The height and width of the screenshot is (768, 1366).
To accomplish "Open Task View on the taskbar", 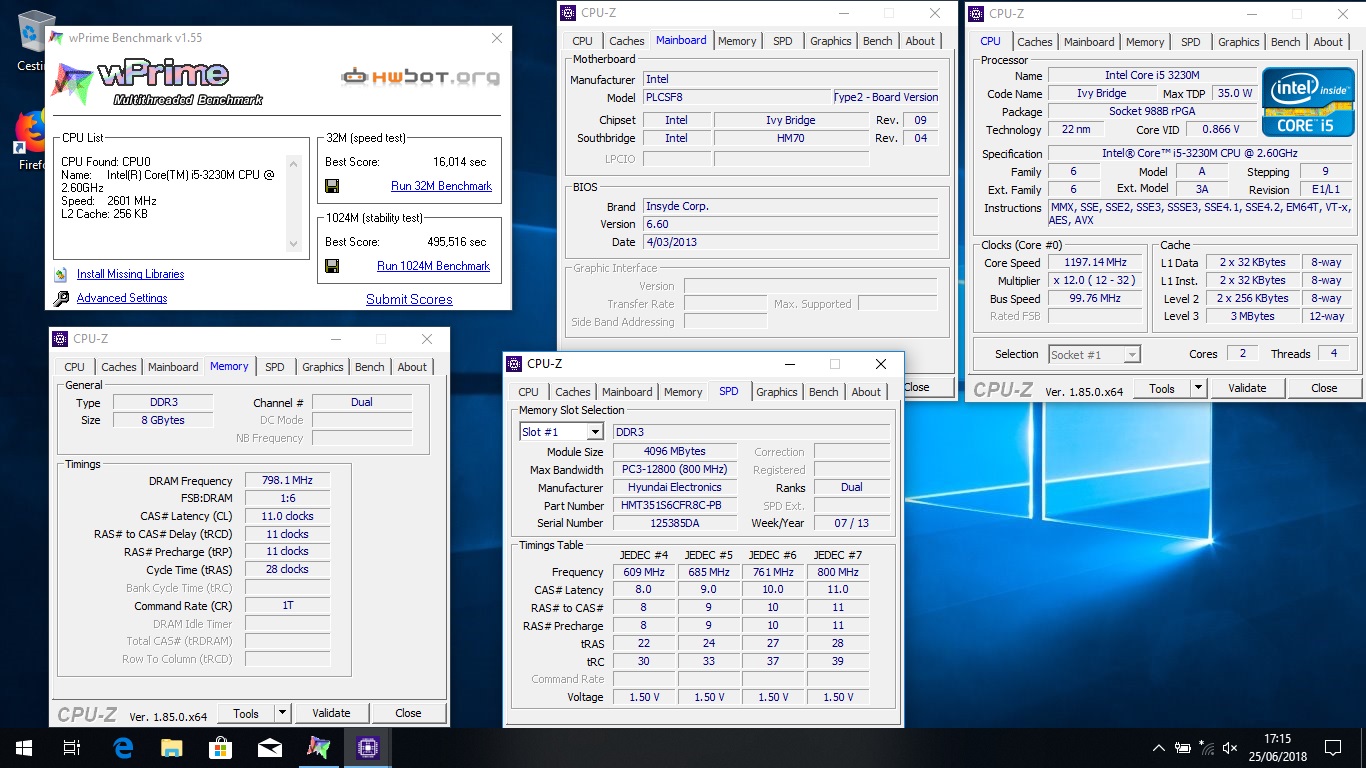I will pos(72,747).
